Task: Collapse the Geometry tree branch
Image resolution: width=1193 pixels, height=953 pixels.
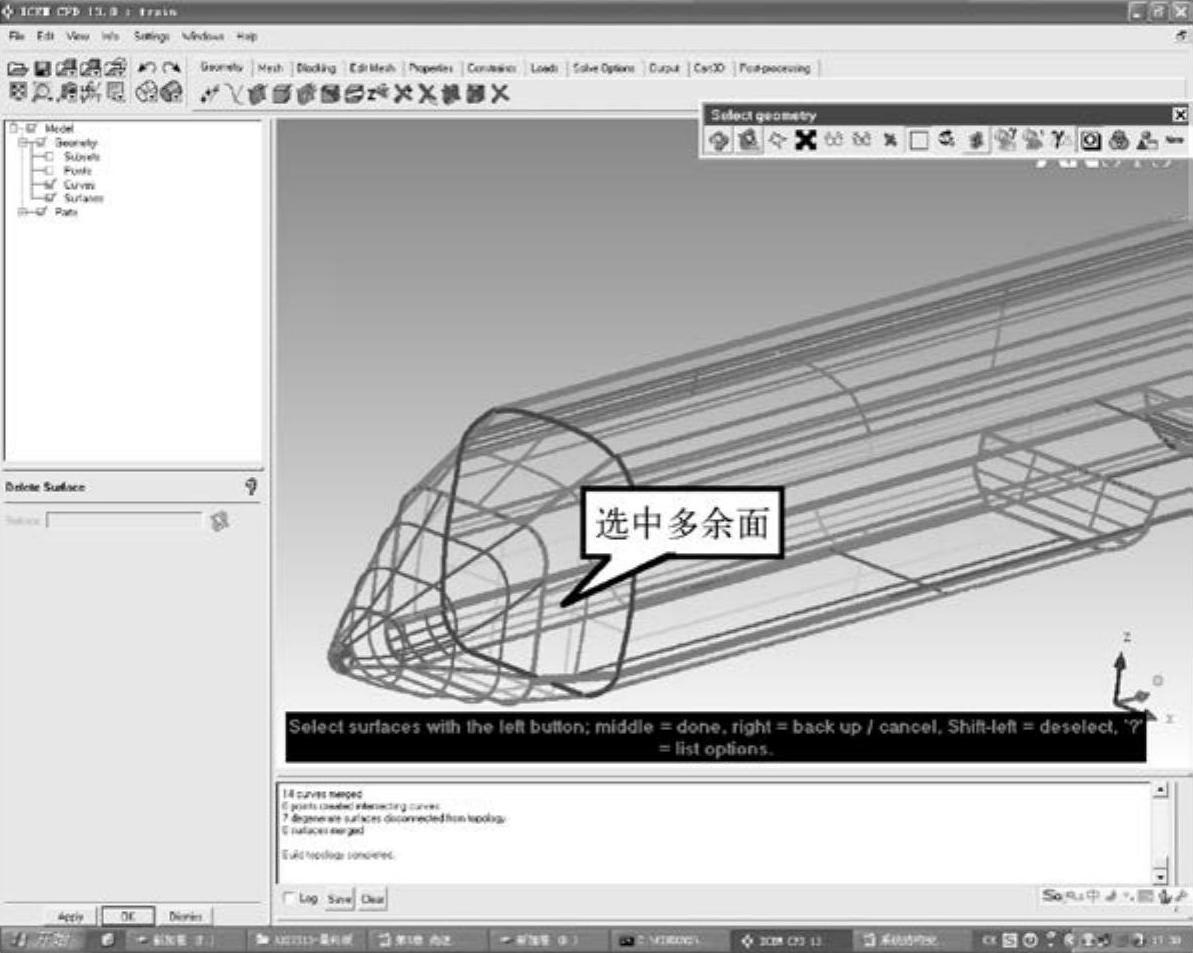Action: [23, 143]
